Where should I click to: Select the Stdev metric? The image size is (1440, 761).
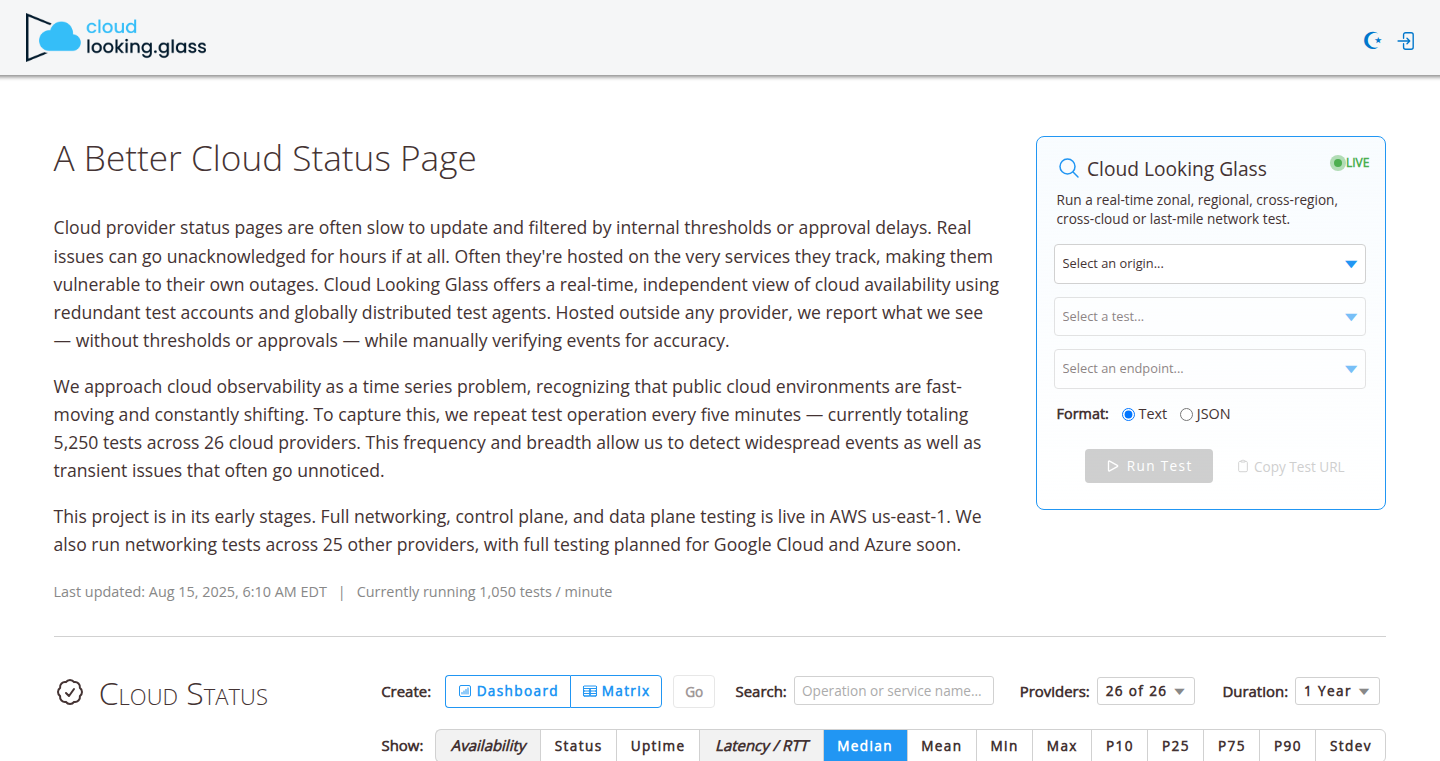click(x=1350, y=746)
